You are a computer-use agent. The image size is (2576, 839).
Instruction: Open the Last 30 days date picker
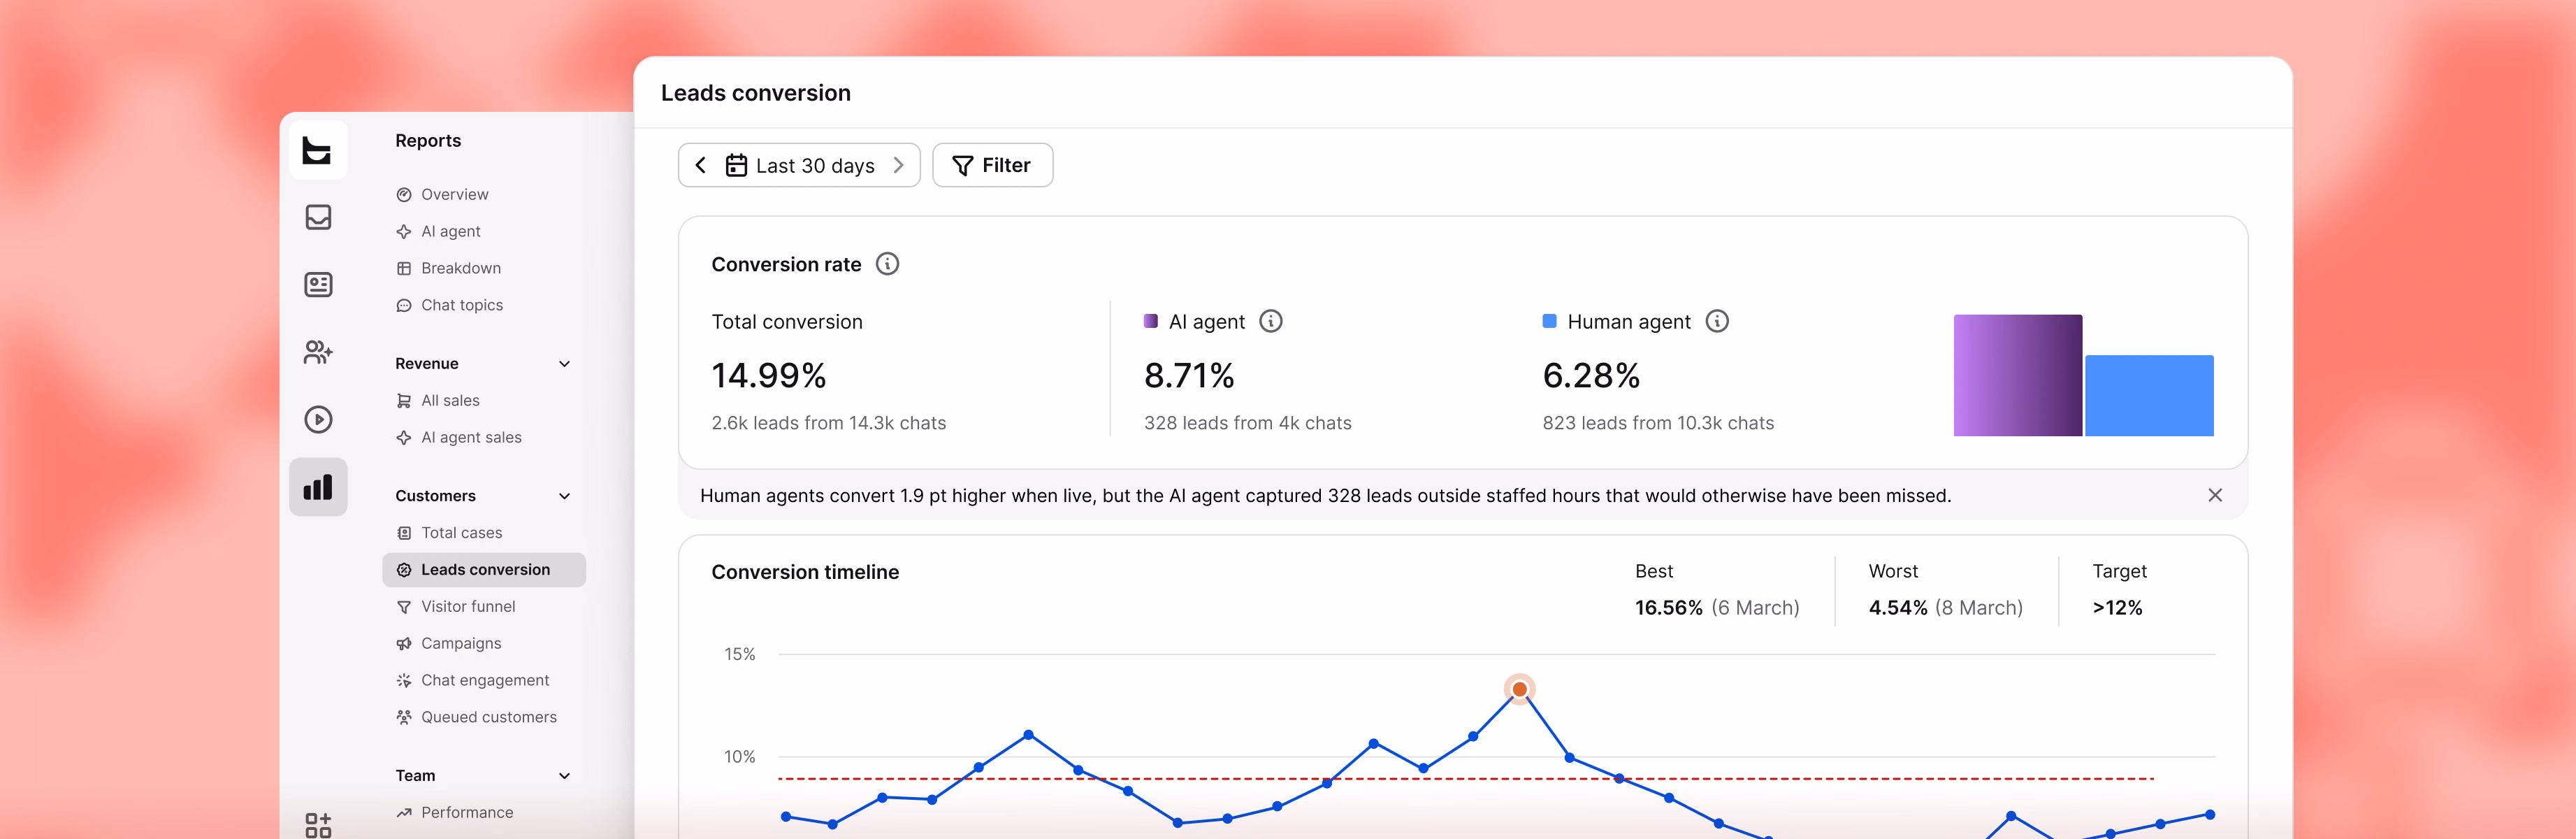point(799,165)
